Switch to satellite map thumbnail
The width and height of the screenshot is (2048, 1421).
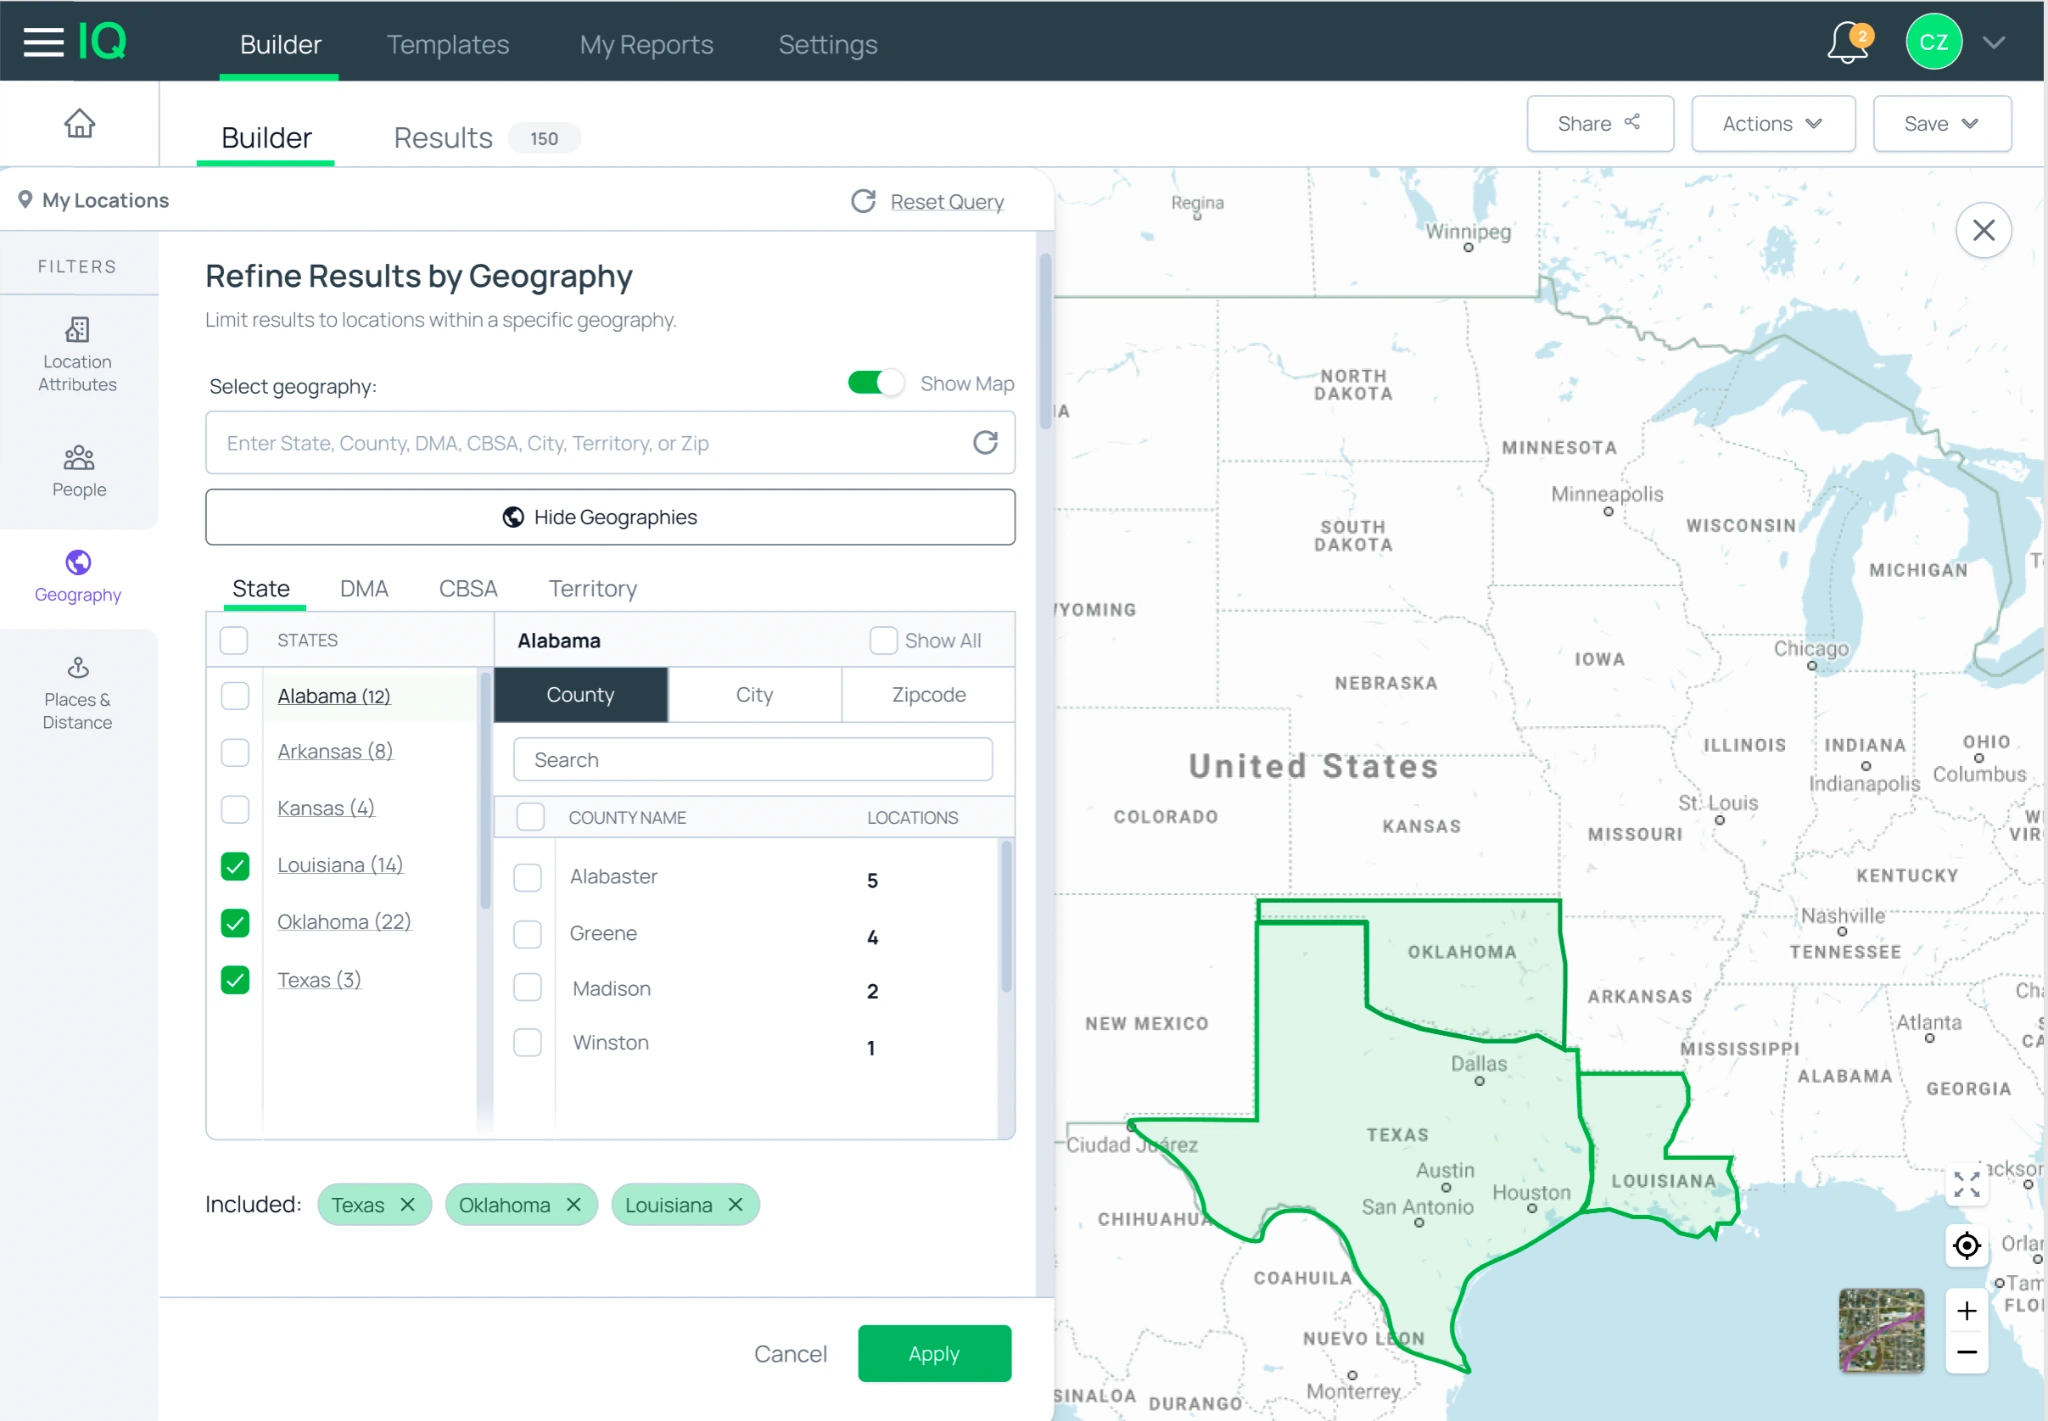(1881, 1331)
